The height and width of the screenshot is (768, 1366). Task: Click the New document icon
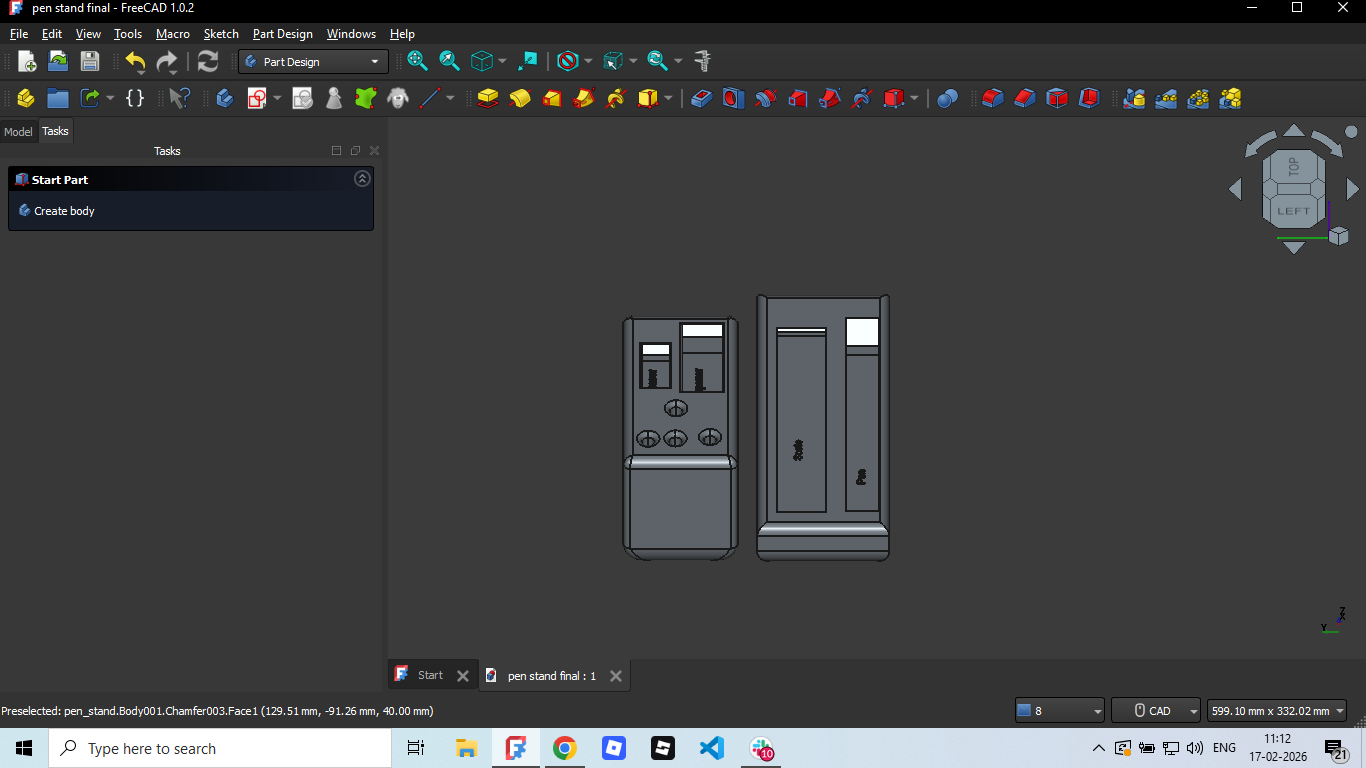pos(27,61)
